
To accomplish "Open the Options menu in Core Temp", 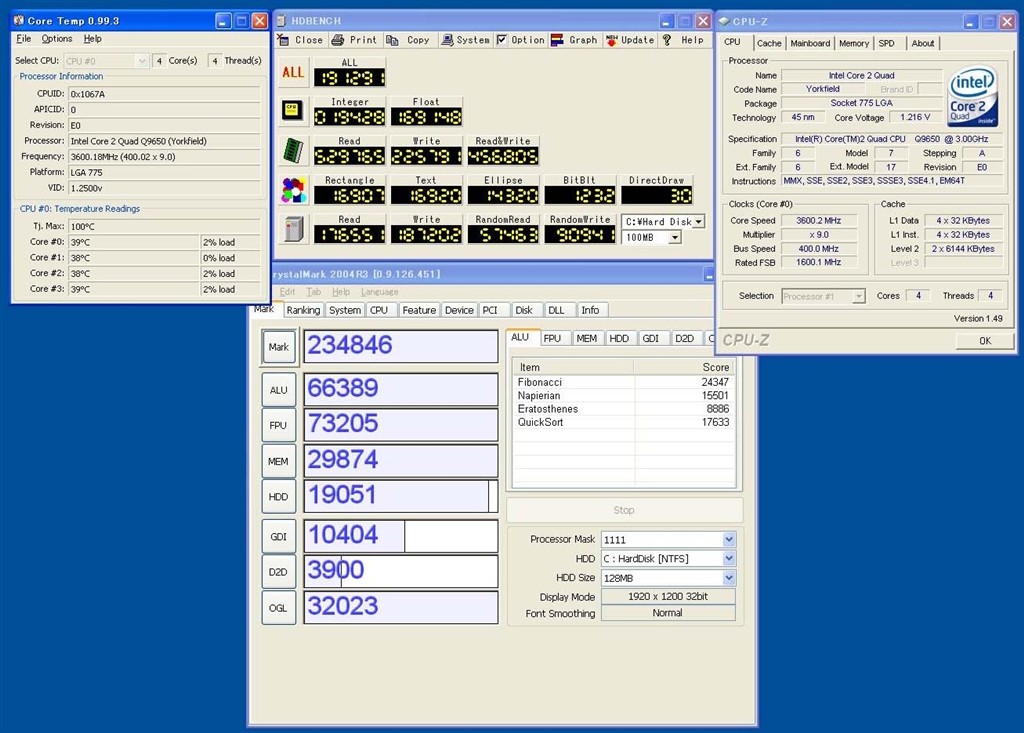I will point(57,39).
